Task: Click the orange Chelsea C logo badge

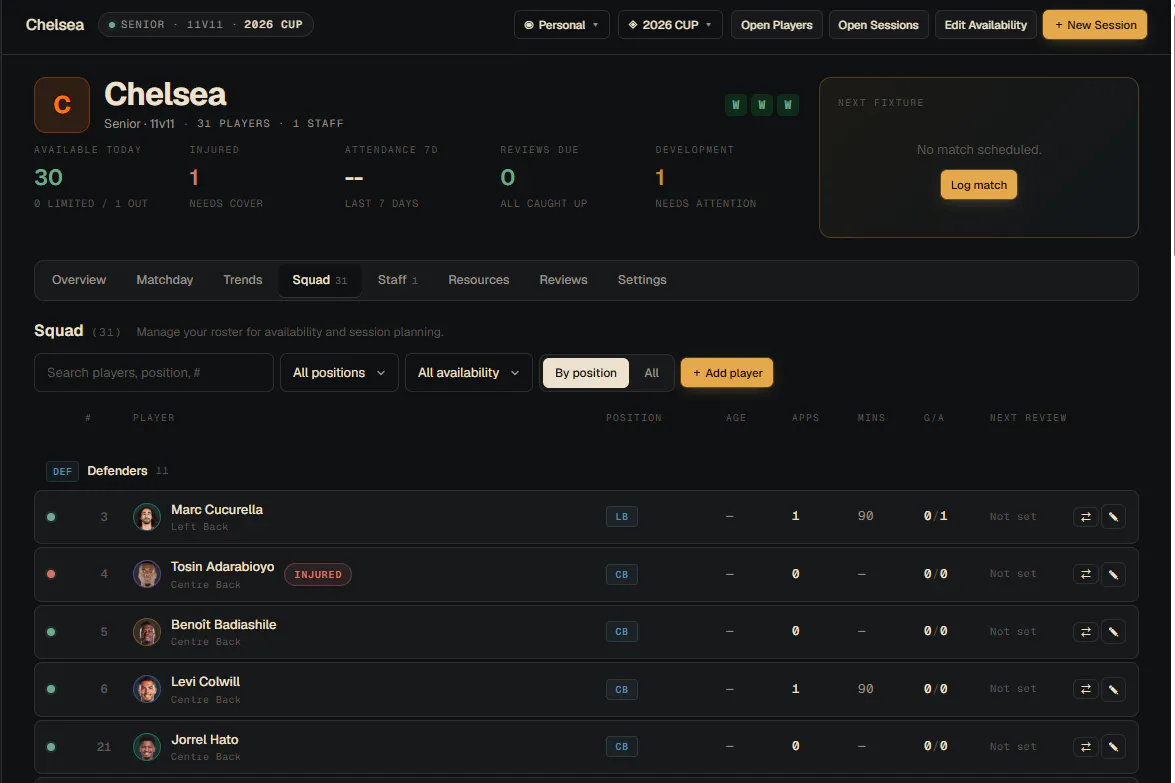Action: [62, 105]
